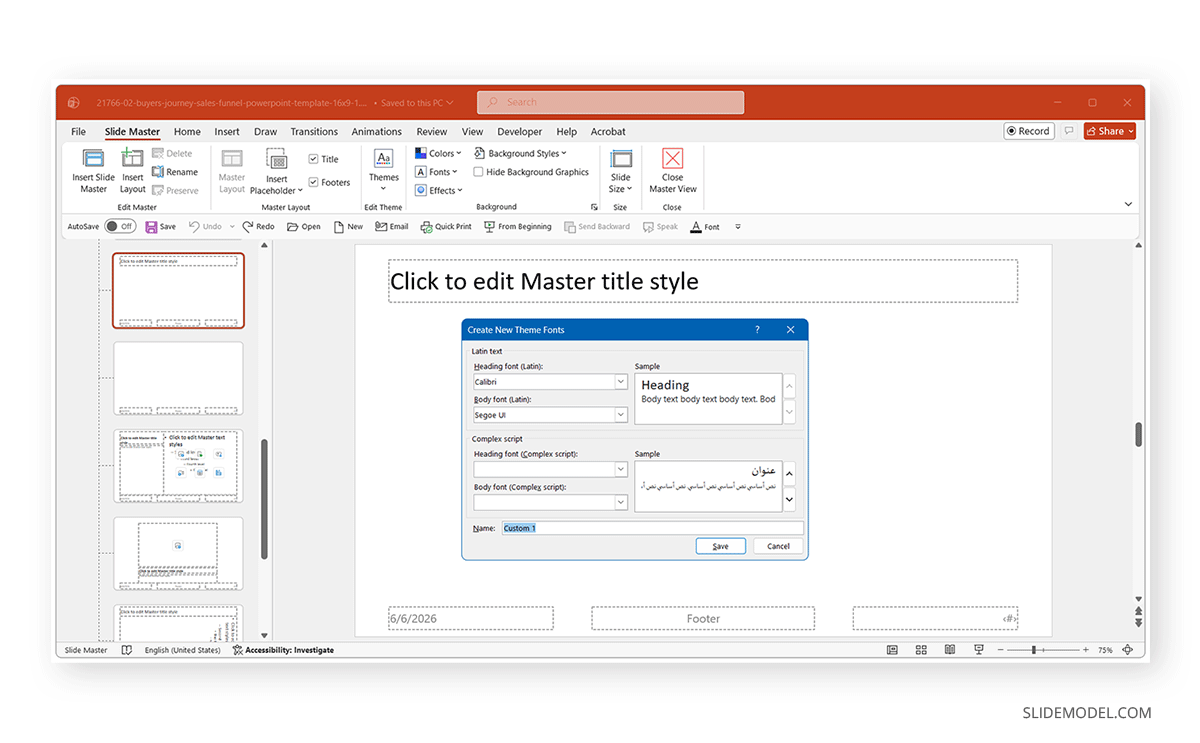Uncheck the Title checkbox
1200x743 pixels.
coord(313,159)
